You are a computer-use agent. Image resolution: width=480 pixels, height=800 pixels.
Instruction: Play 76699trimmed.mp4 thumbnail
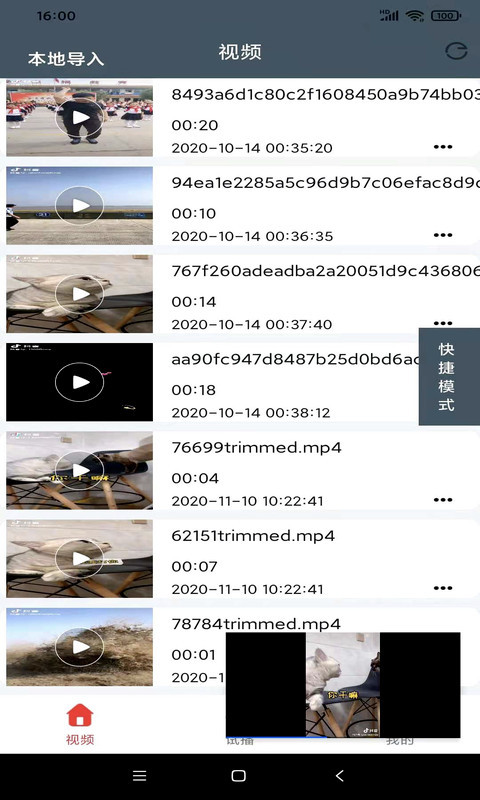80,470
